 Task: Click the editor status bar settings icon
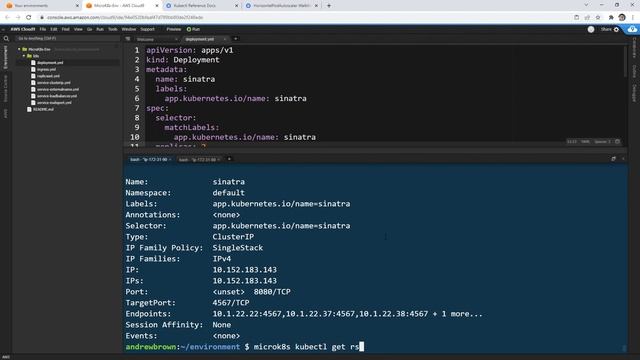pyautogui.click(x=618, y=142)
